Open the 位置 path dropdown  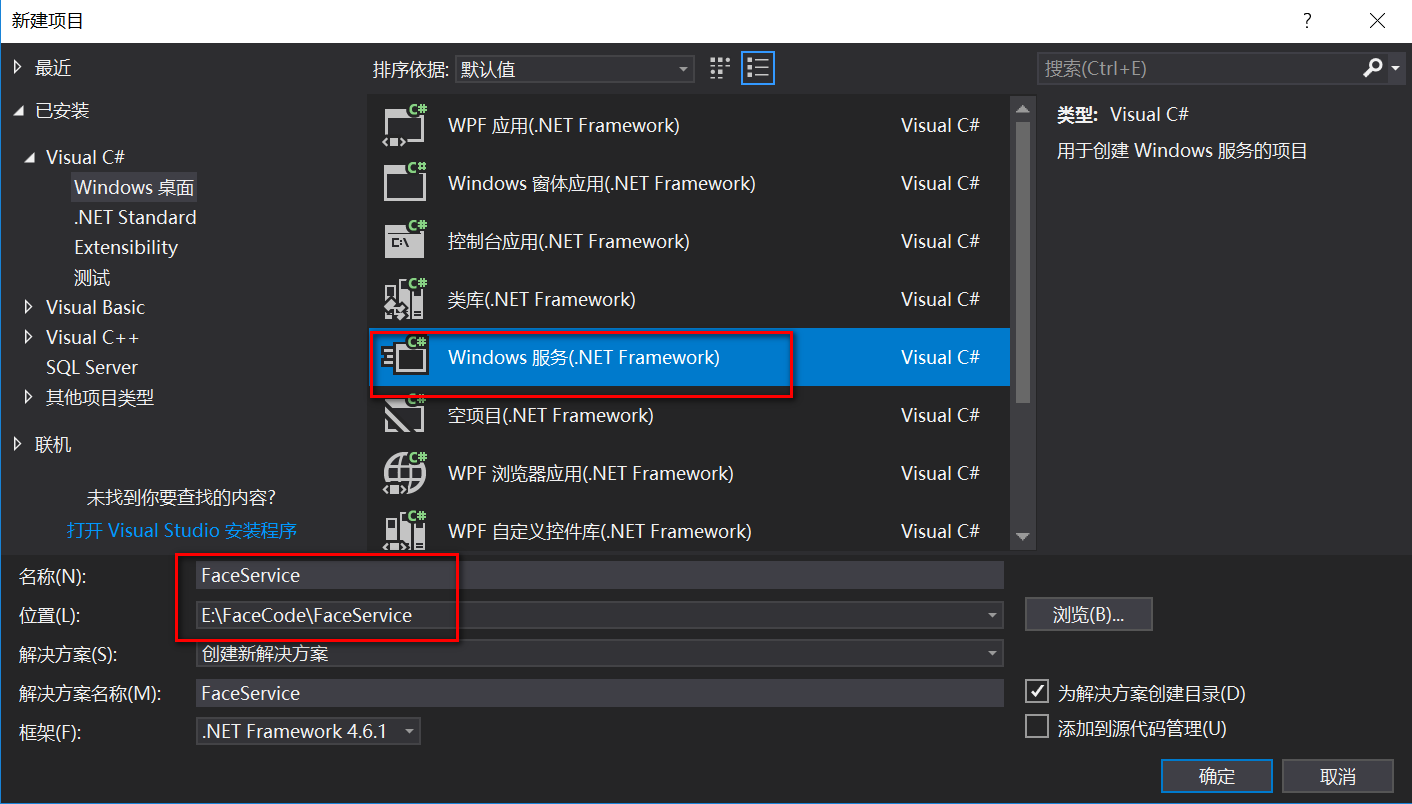(x=992, y=615)
